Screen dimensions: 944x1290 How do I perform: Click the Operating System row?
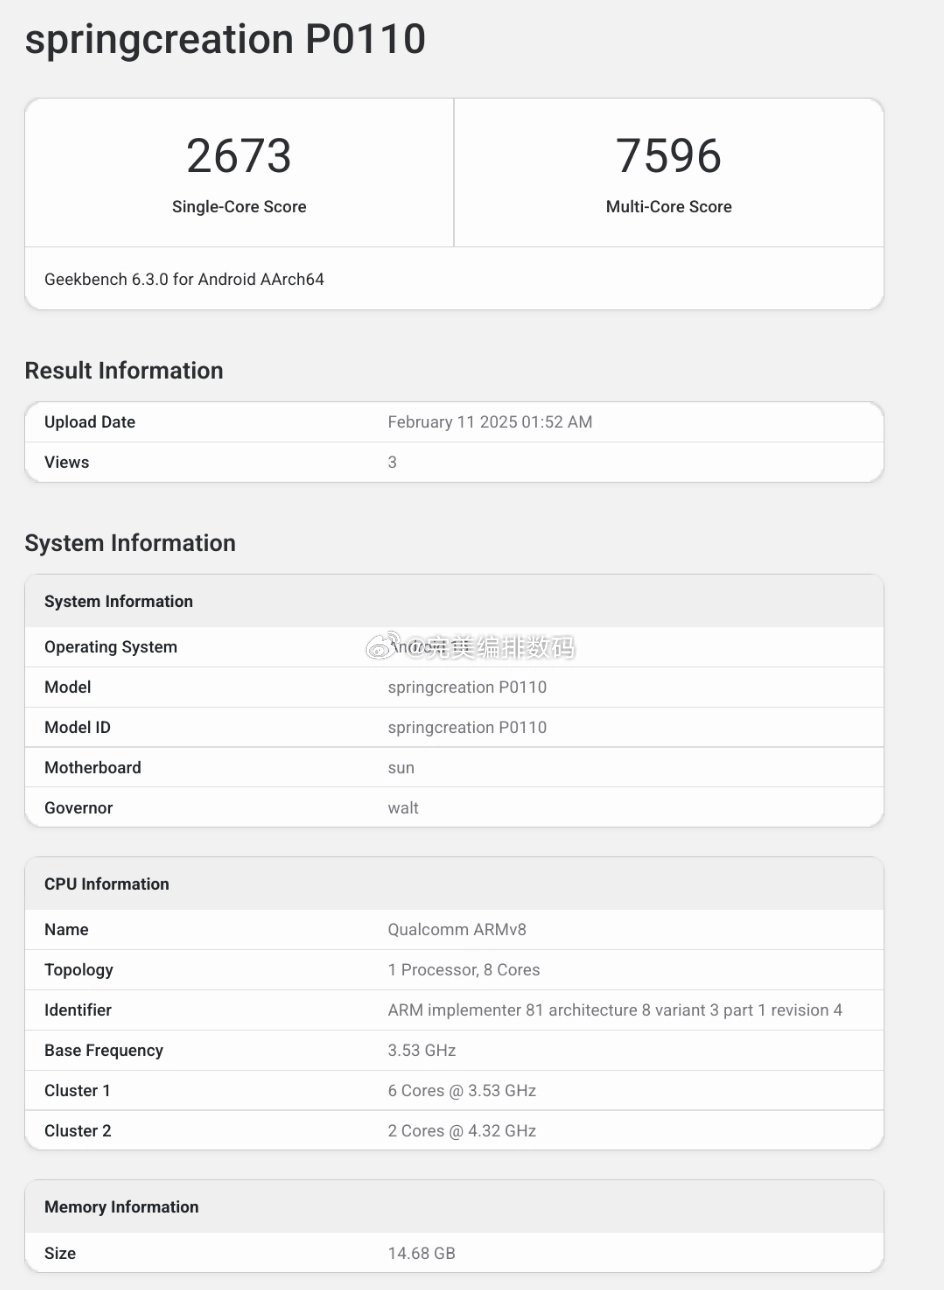[x=452, y=647]
